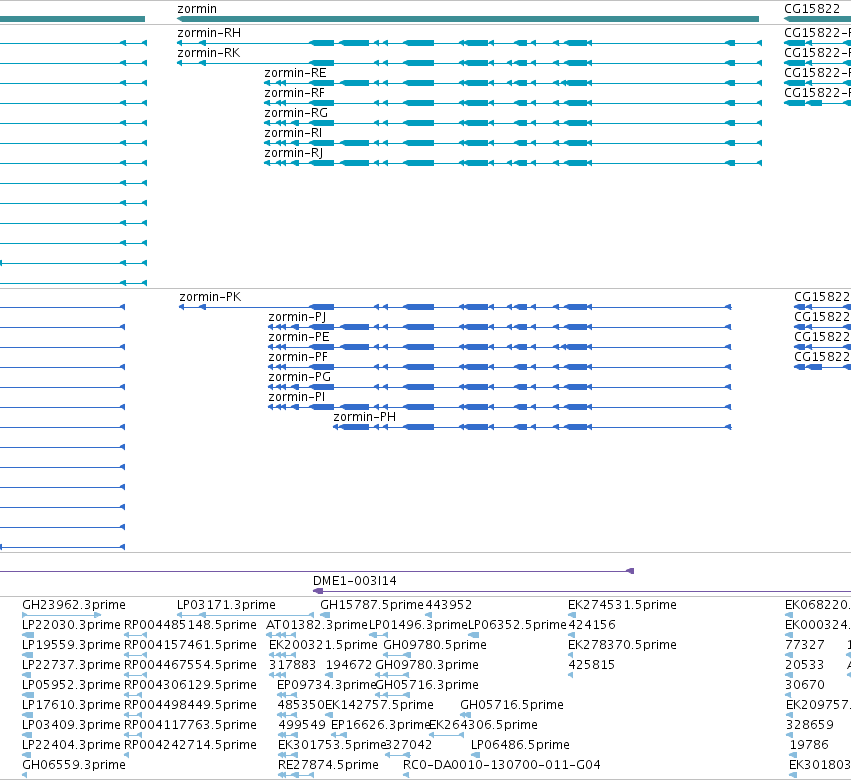
Task: Click EST label EK200321.5prime
Action: 323,645
